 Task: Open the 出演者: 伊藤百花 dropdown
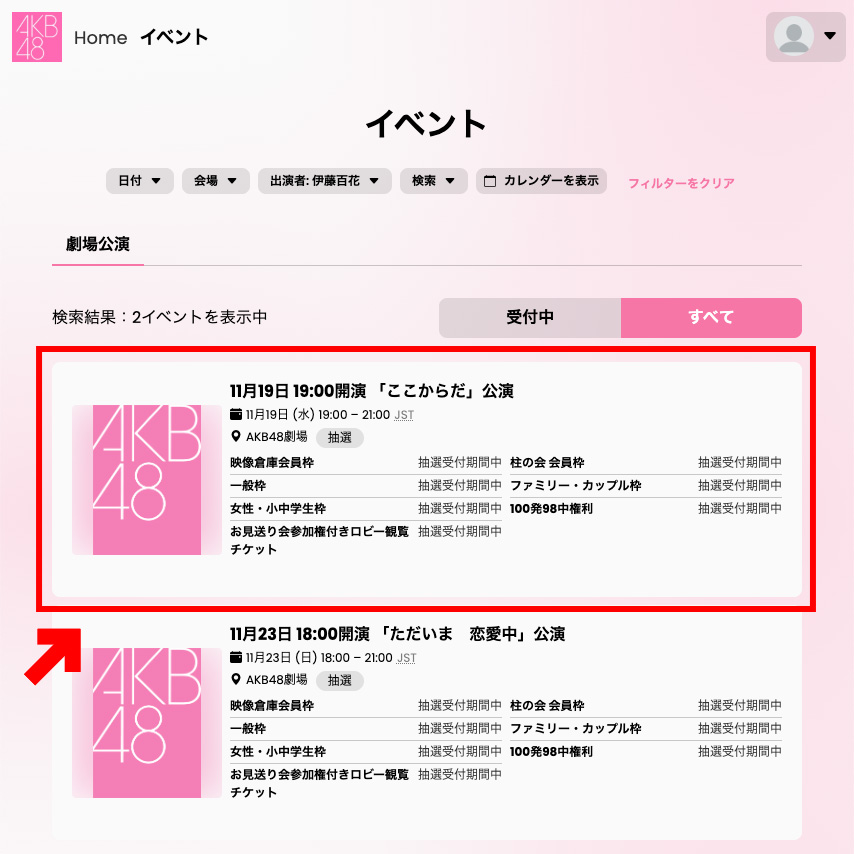[x=325, y=181]
